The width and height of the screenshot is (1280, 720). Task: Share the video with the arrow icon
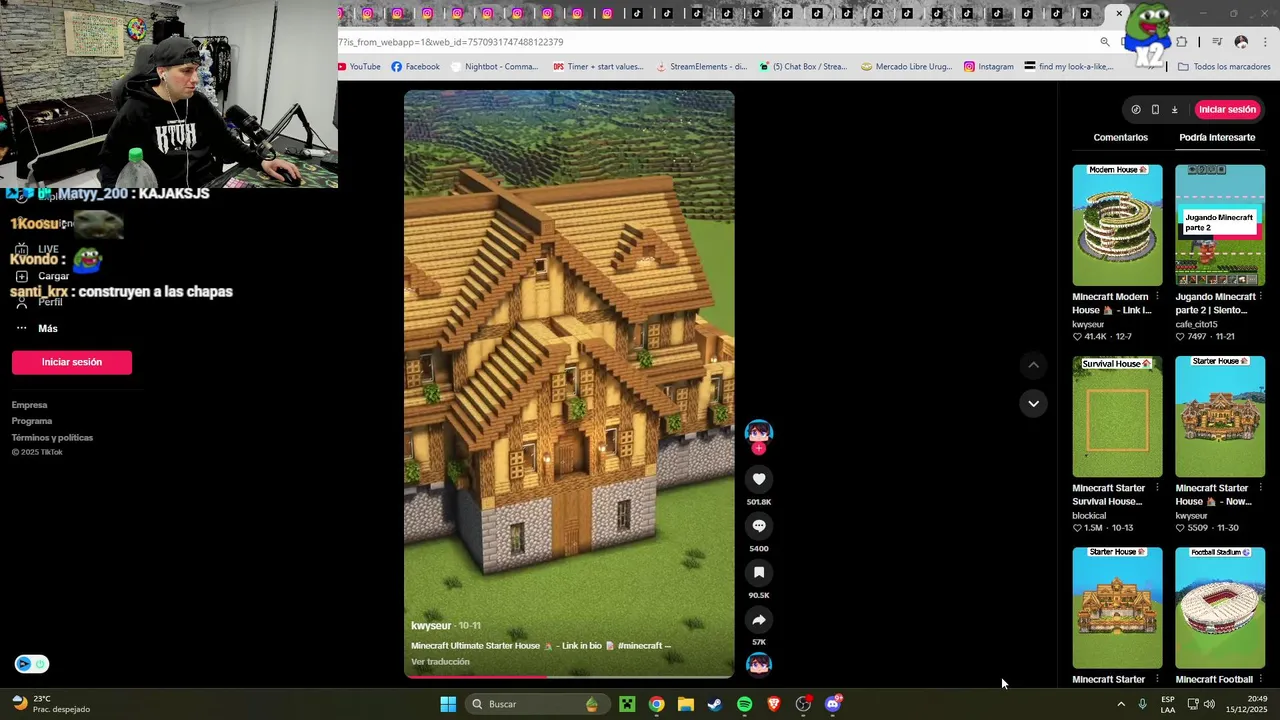[759, 620]
